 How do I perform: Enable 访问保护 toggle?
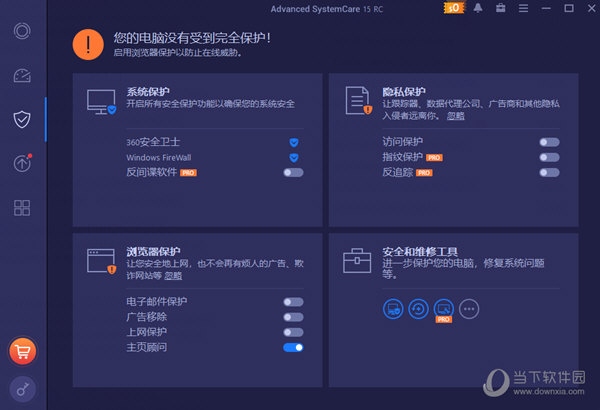click(x=549, y=142)
